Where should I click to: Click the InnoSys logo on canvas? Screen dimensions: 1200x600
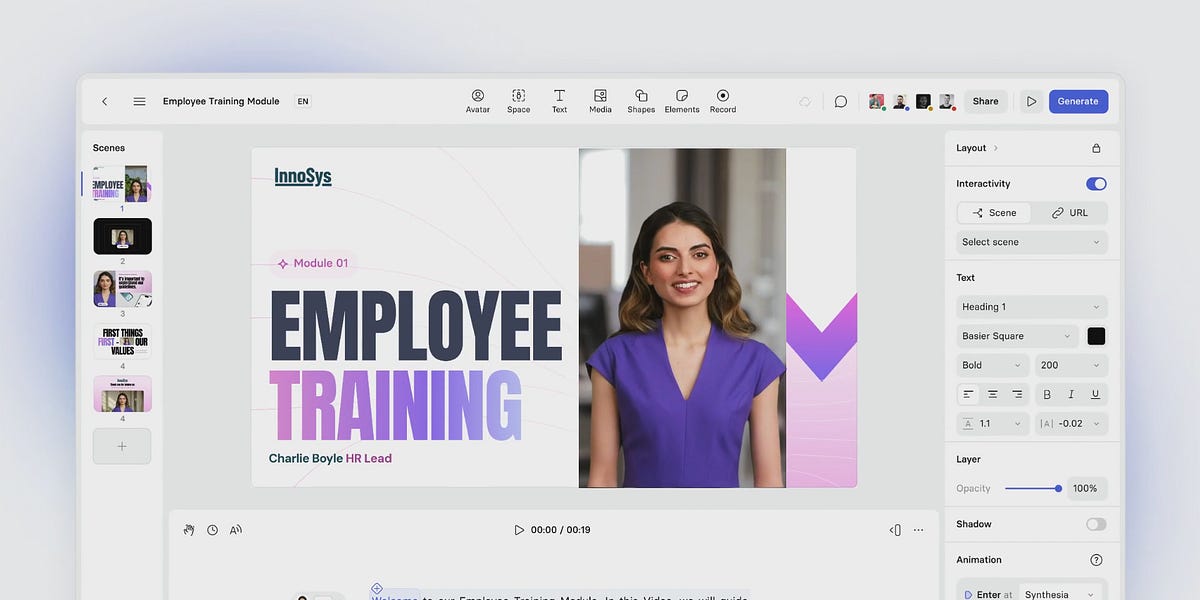(303, 177)
